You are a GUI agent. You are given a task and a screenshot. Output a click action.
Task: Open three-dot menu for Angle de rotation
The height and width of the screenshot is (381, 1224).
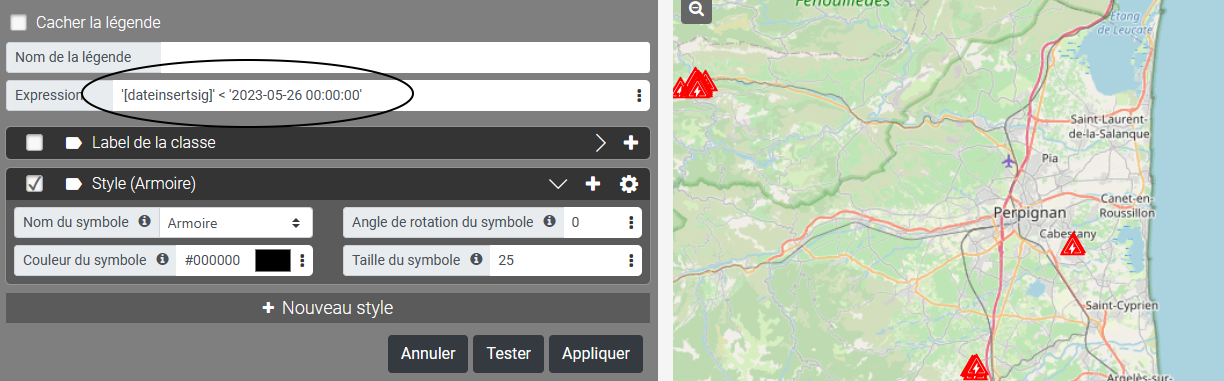632,222
